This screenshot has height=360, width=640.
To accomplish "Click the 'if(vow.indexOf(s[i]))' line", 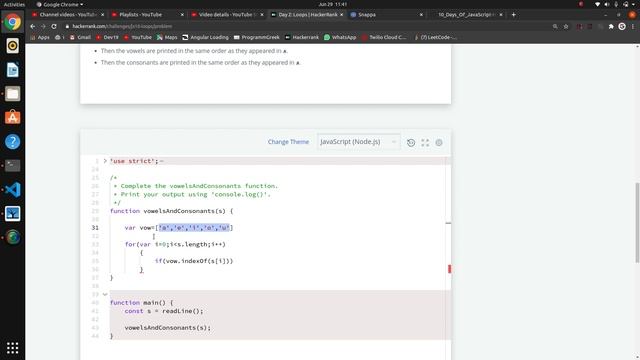I will pos(194,261).
